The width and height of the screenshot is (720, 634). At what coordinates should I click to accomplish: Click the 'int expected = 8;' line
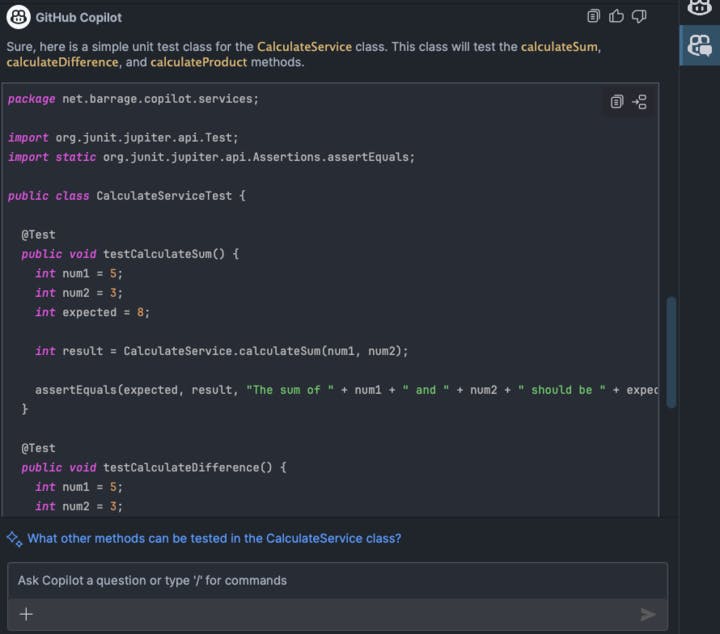point(92,312)
